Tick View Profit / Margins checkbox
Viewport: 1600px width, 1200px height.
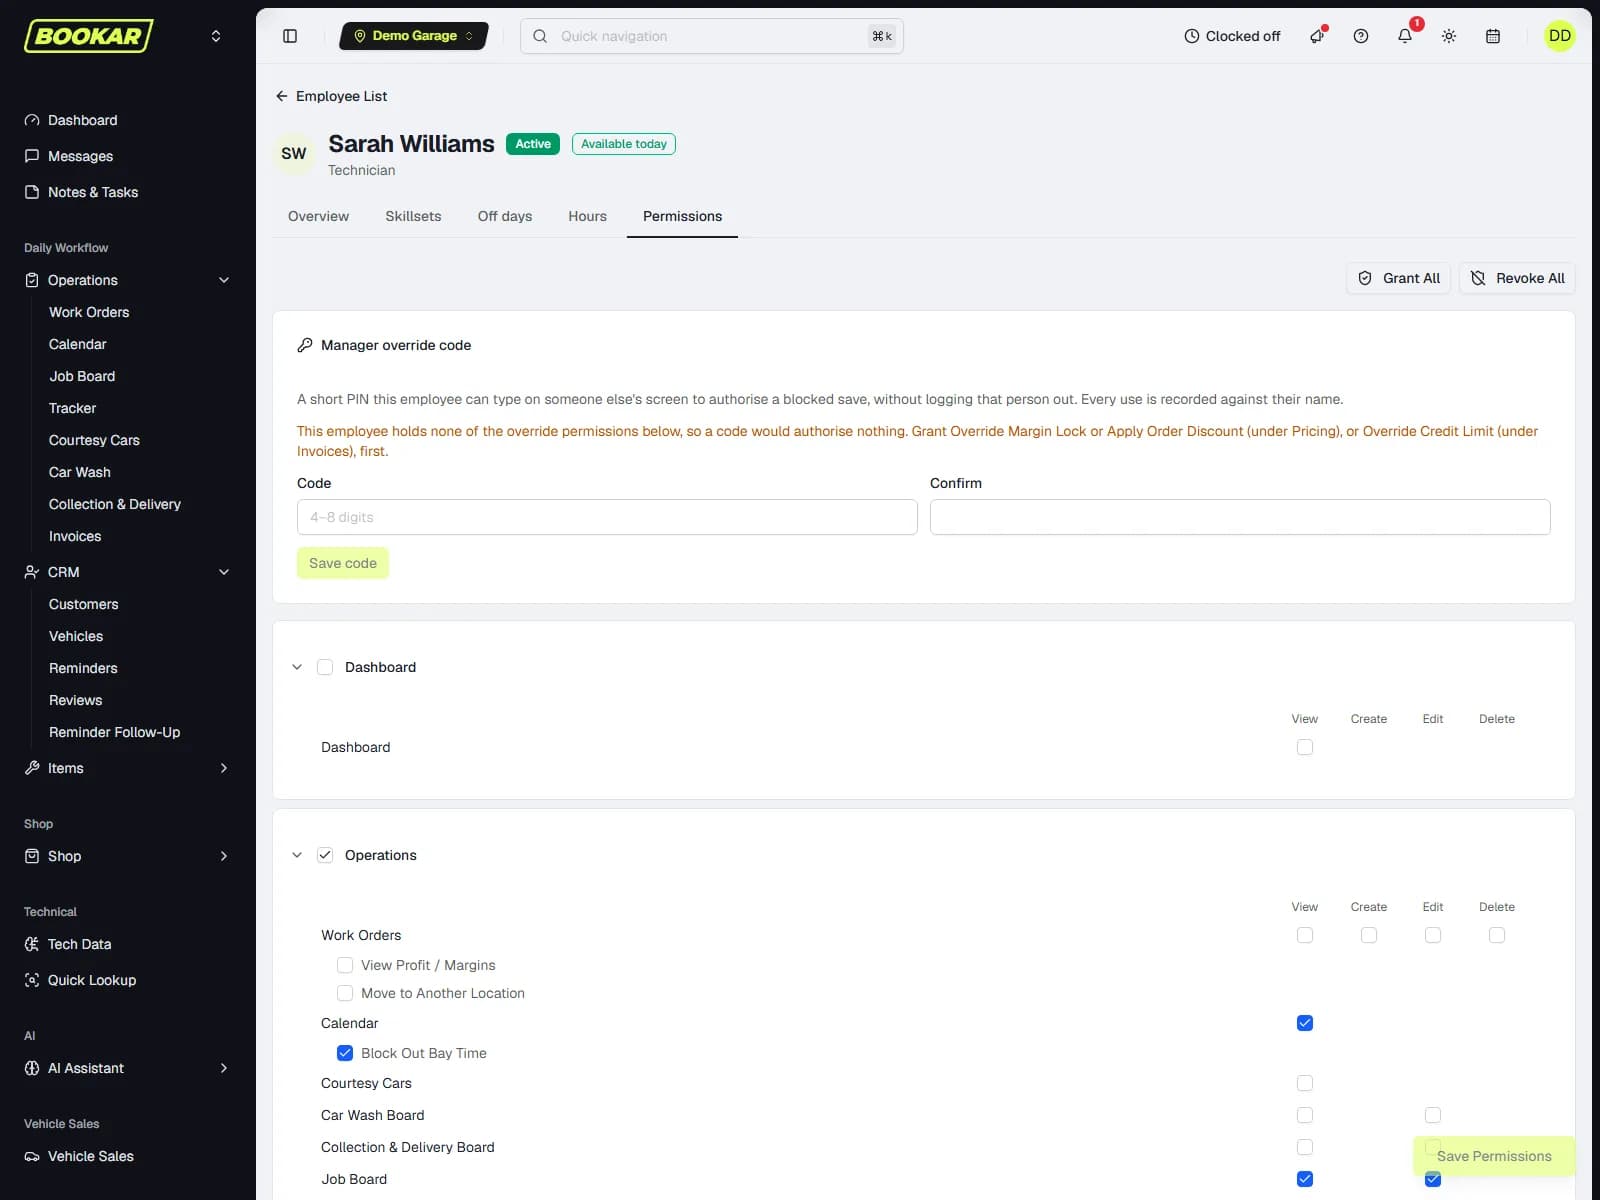(x=345, y=965)
